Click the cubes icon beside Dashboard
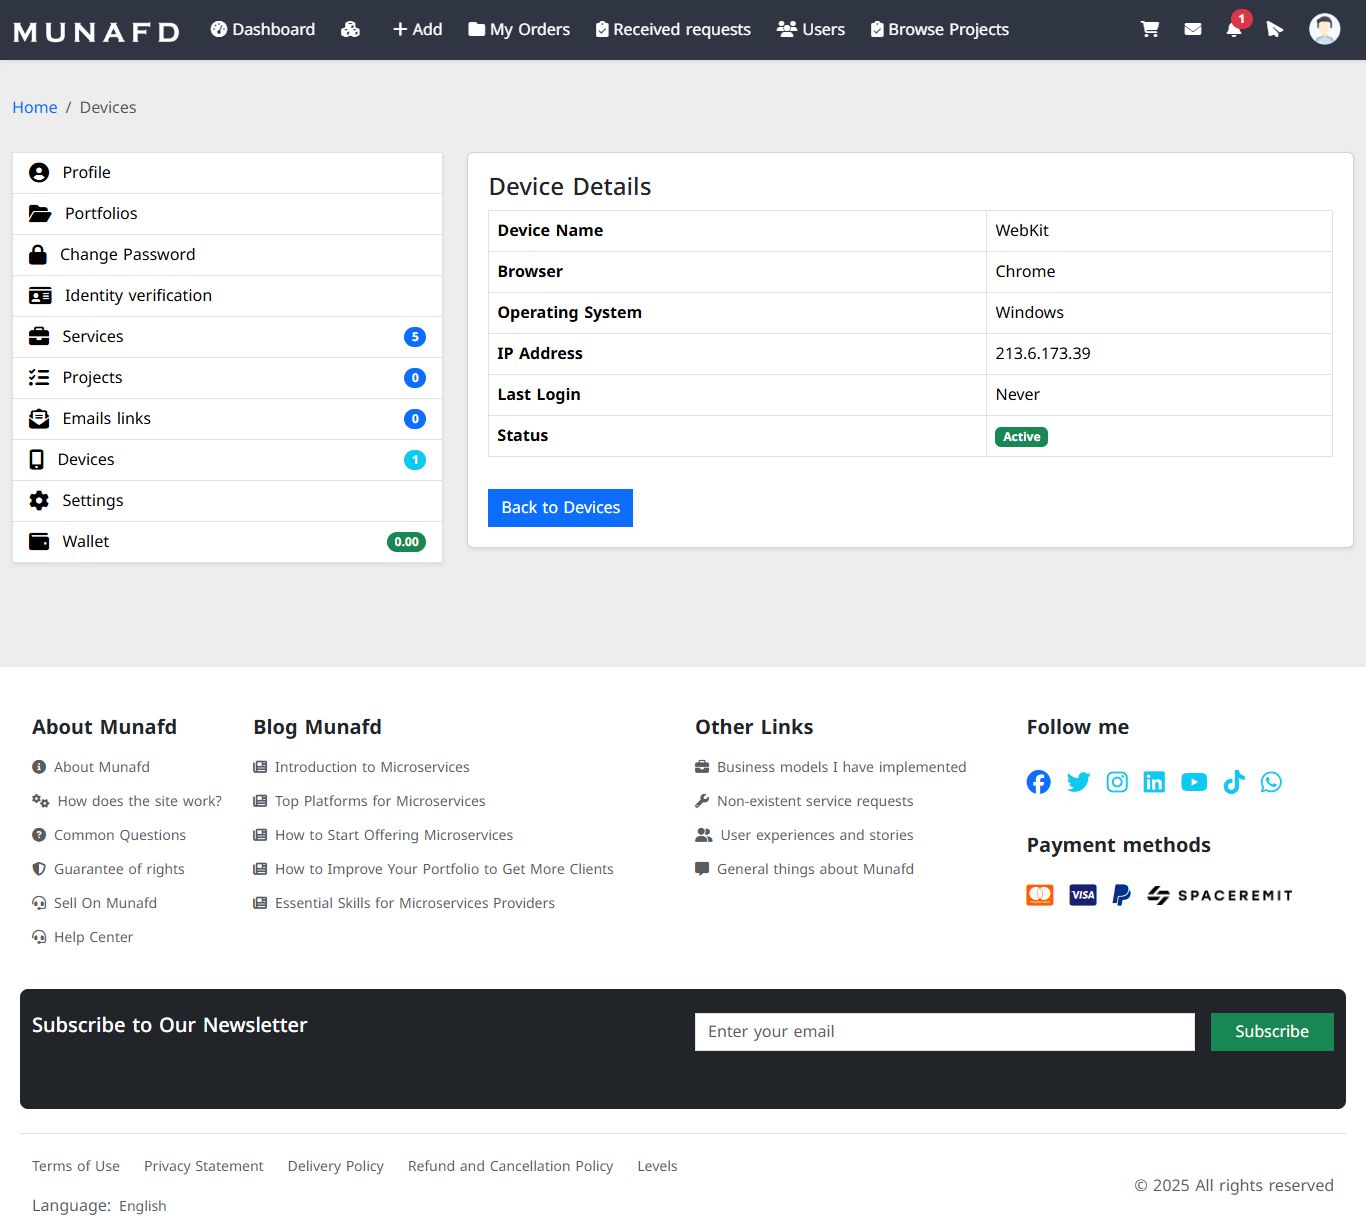The height and width of the screenshot is (1222, 1366). (350, 29)
